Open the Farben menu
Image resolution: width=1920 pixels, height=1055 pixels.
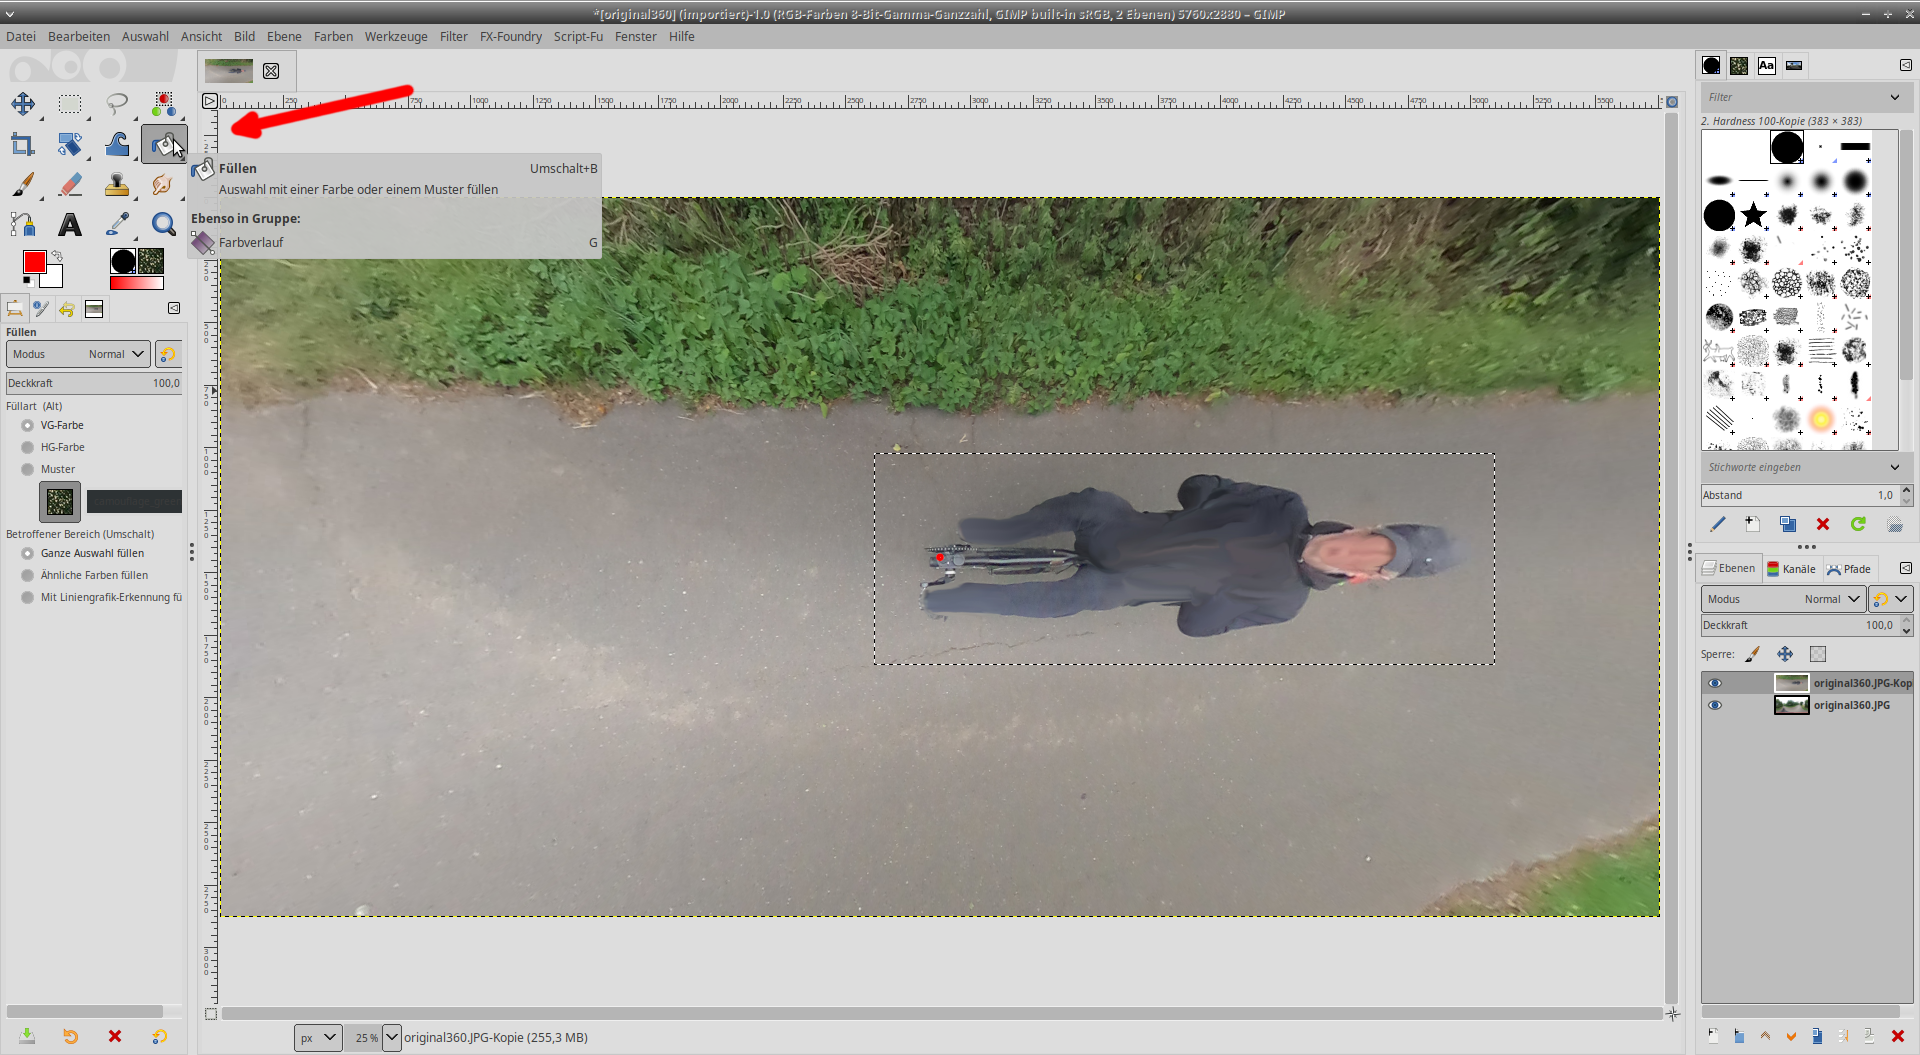click(x=333, y=37)
